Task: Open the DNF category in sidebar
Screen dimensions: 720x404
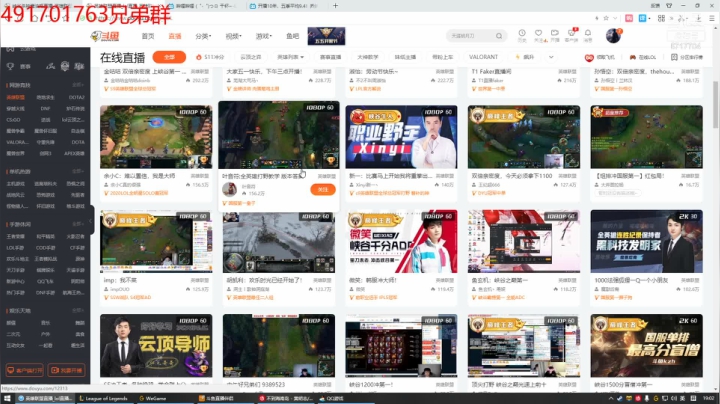Action: tap(45, 109)
